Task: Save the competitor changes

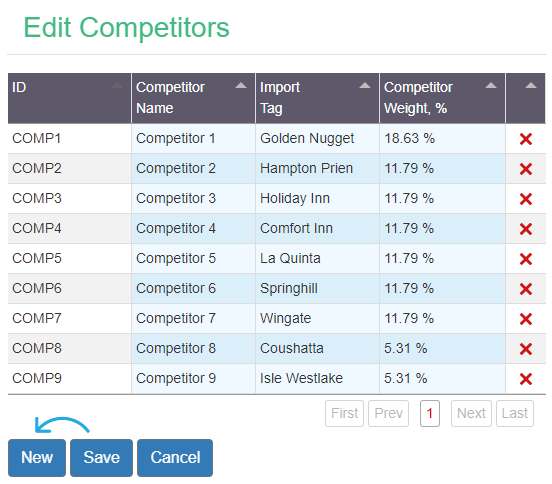Action: click(x=101, y=458)
